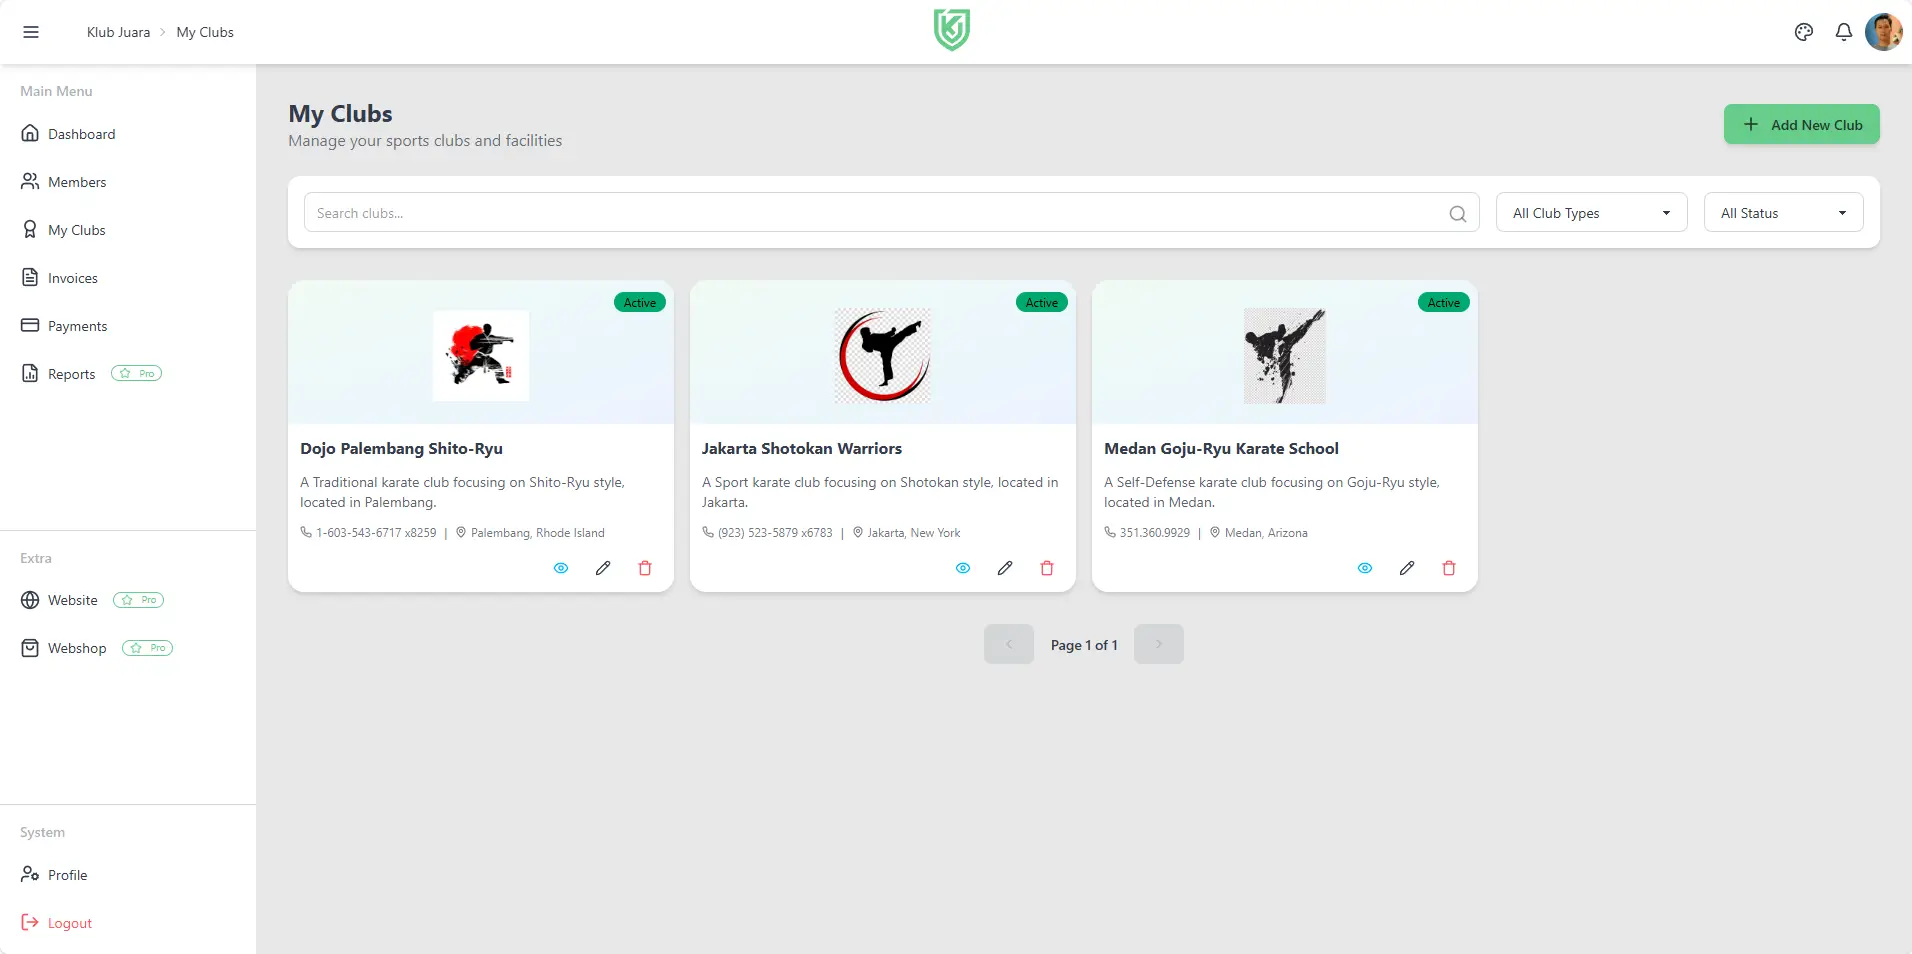Screen dimensions: 1912x954
Task: Open Members in the sidebar
Action: pyautogui.click(x=77, y=182)
